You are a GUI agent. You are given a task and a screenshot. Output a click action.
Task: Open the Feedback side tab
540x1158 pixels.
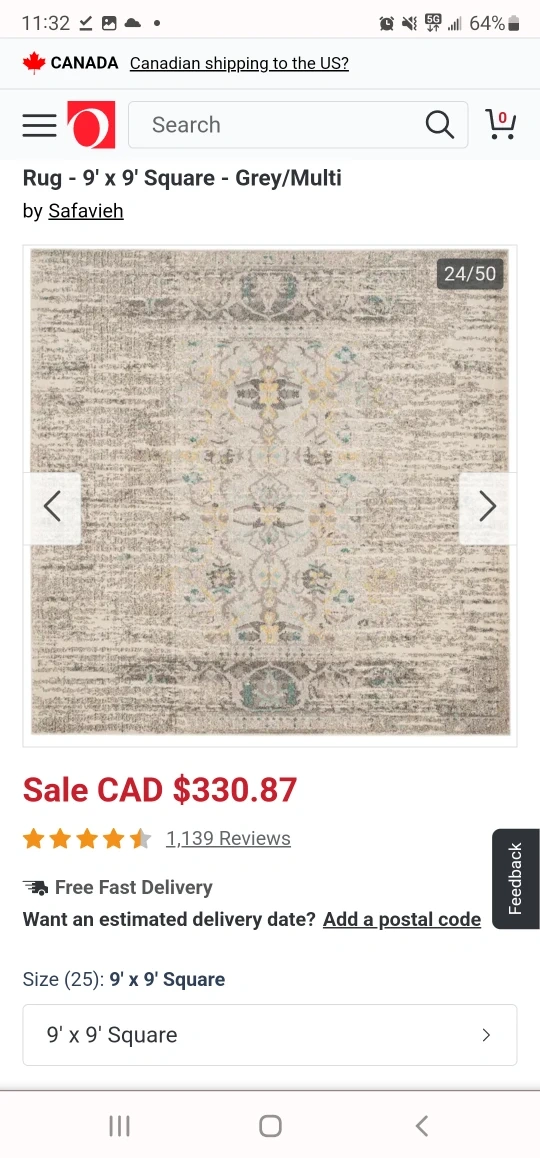516,879
